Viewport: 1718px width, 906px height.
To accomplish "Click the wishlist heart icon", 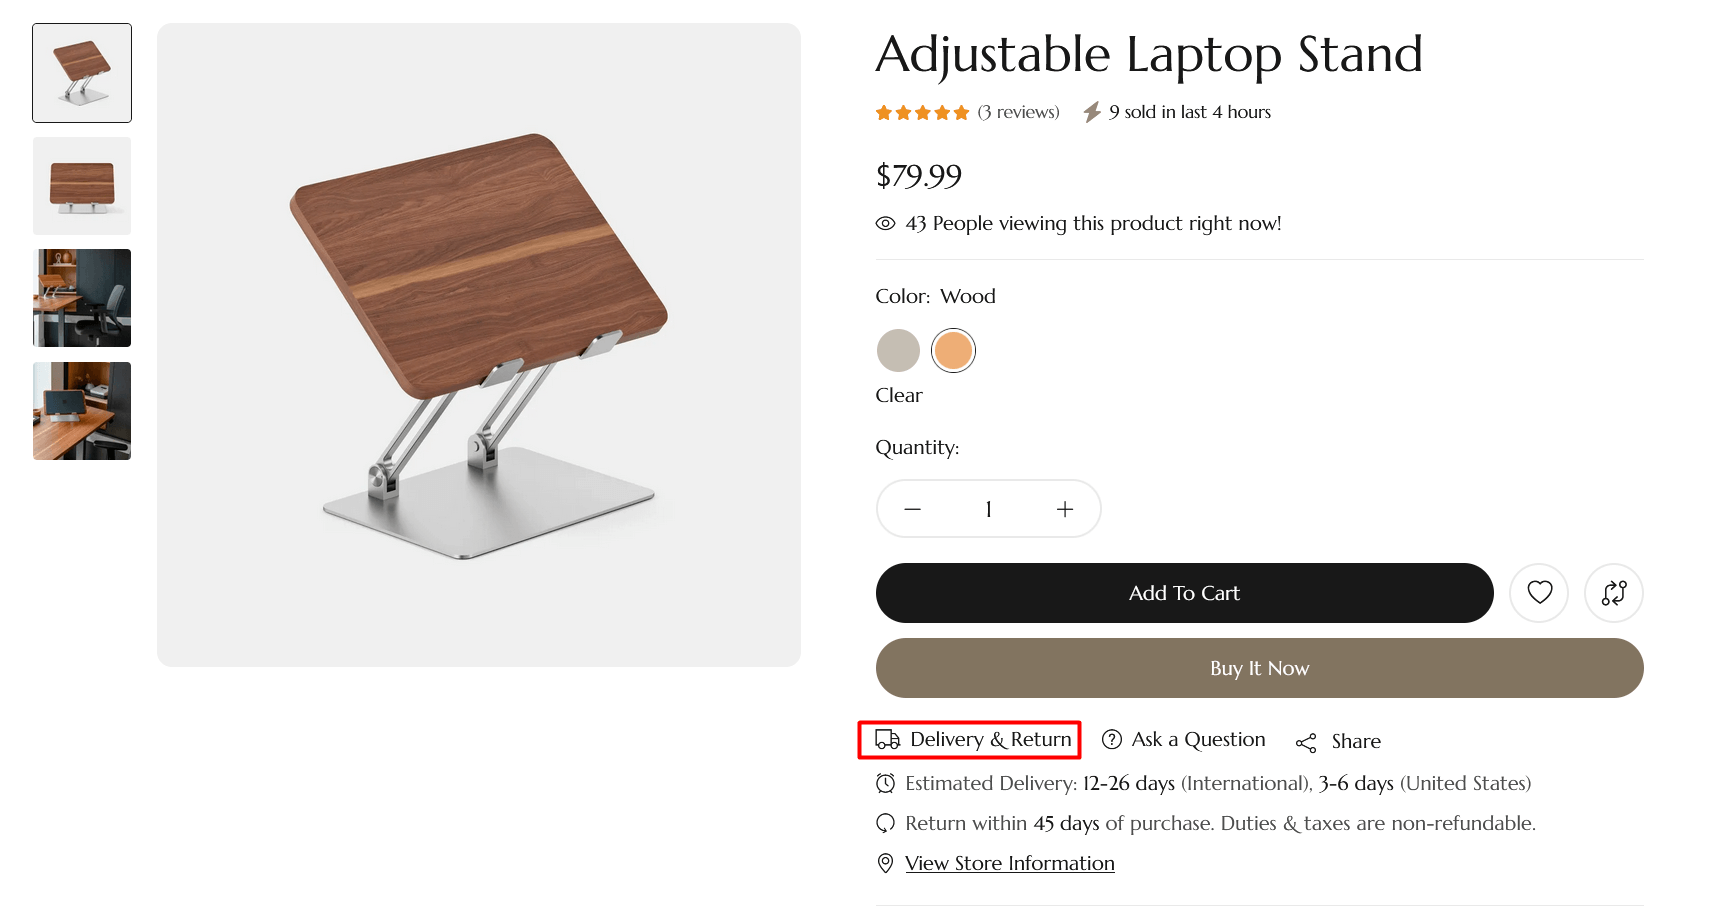I will point(1539,593).
